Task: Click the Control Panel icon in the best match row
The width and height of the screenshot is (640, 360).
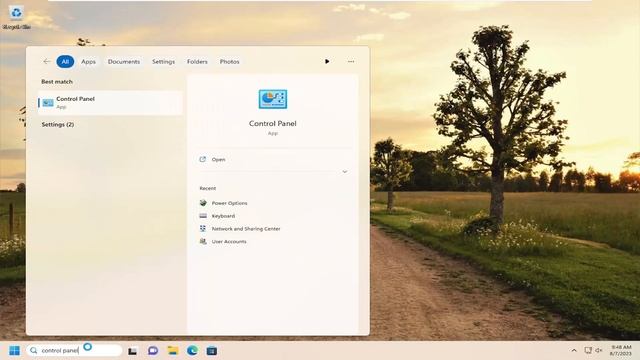Action: pyautogui.click(x=48, y=103)
